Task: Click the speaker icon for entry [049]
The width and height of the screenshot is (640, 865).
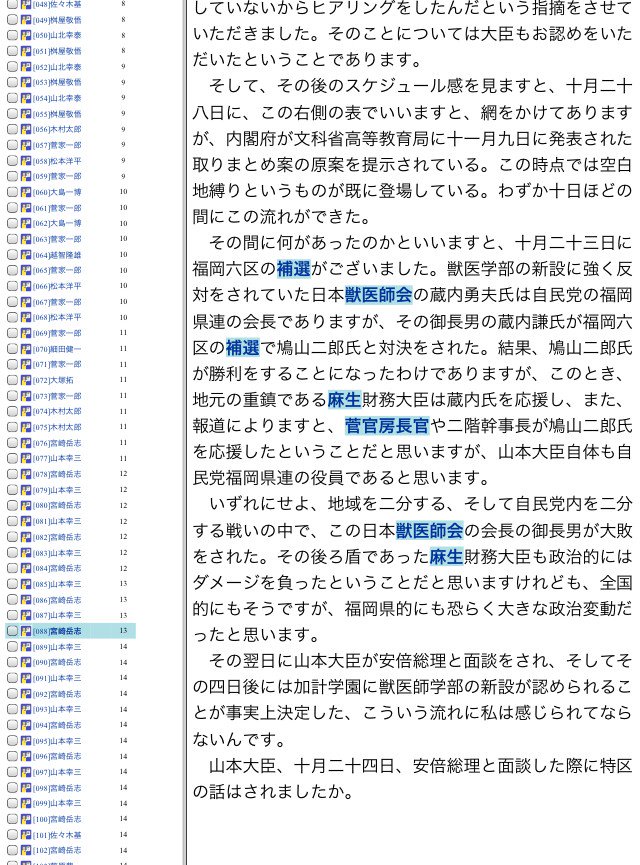Action: click(x=26, y=19)
